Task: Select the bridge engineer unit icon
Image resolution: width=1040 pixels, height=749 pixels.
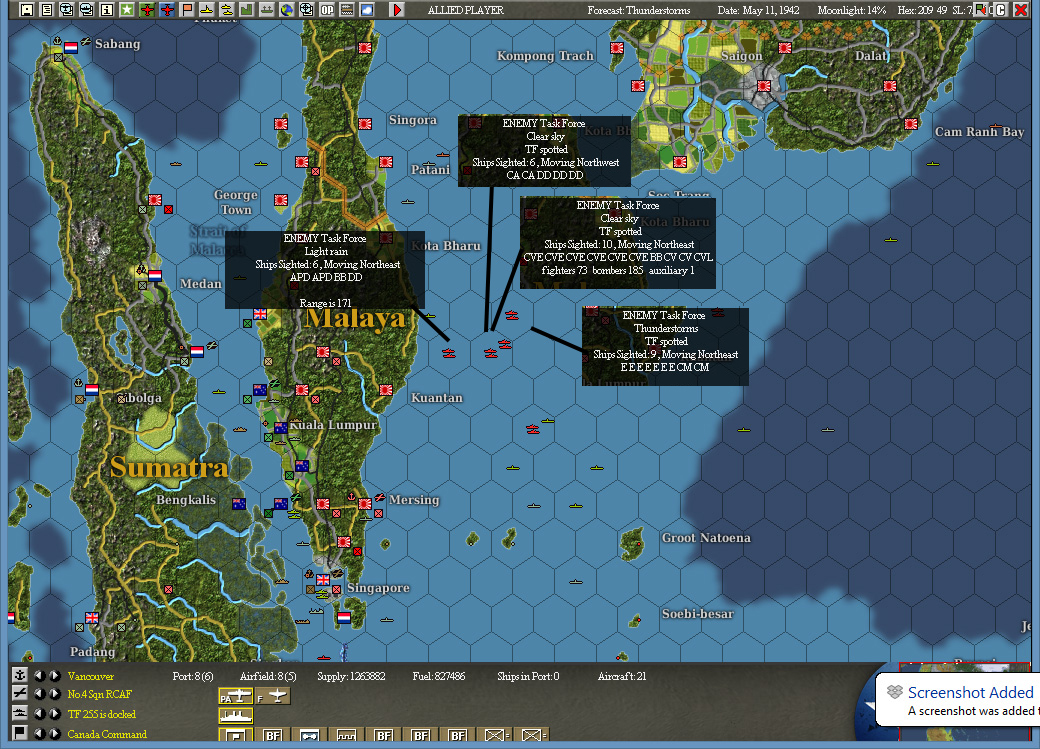Action: (308, 735)
